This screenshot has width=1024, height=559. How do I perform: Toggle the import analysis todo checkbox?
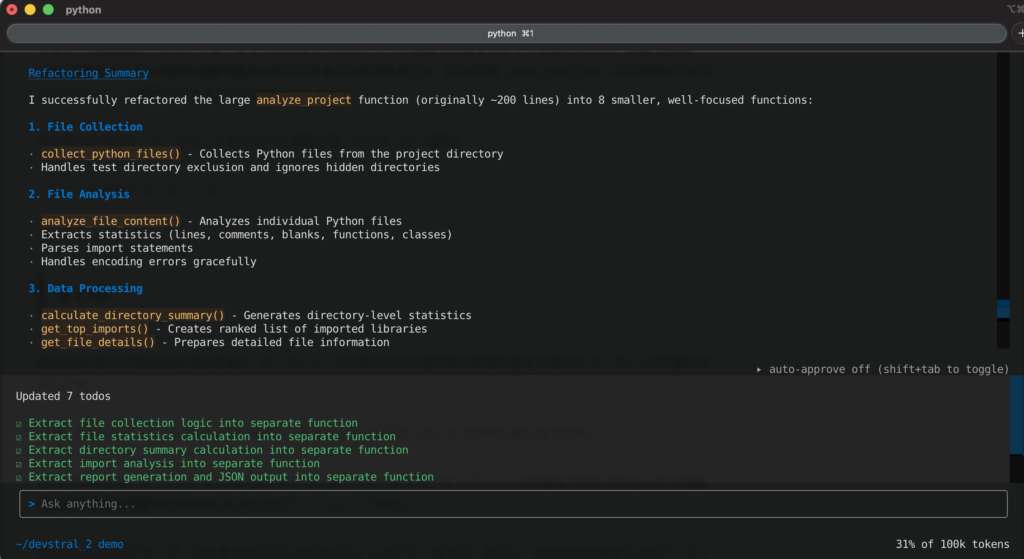pyautogui.click(x=20, y=464)
